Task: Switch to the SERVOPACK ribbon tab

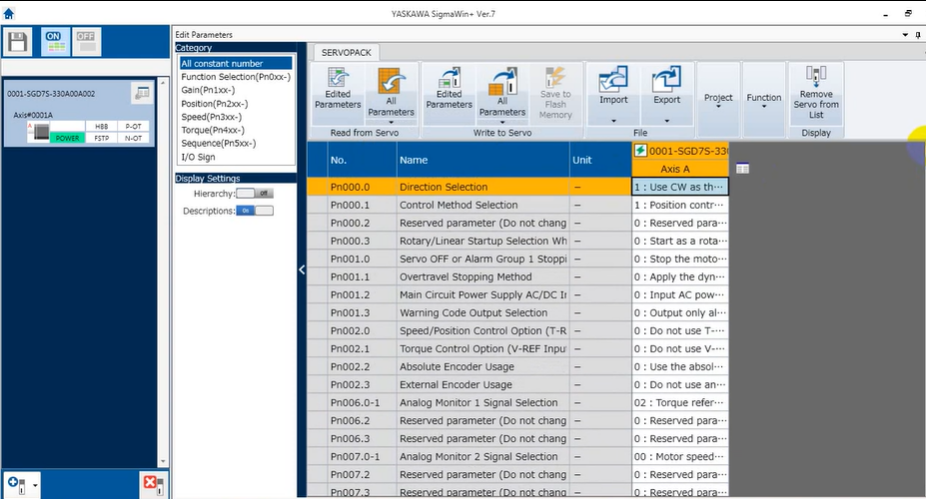Action: pyautogui.click(x=346, y=52)
